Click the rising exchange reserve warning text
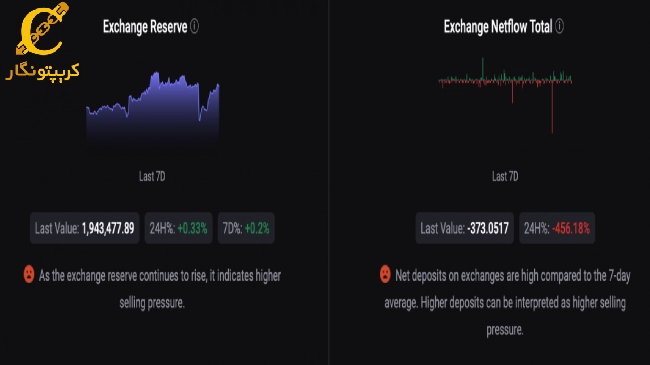The height and width of the screenshot is (365, 650). click(160, 289)
